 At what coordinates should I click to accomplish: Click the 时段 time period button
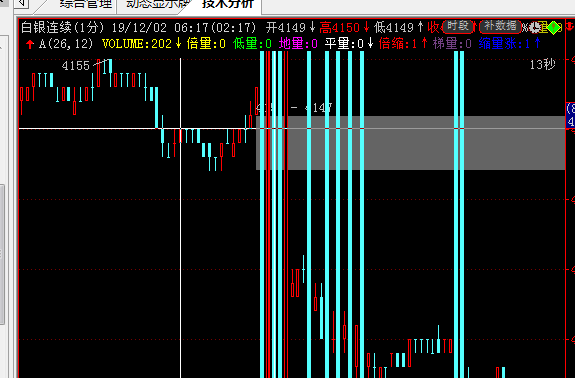[458, 26]
